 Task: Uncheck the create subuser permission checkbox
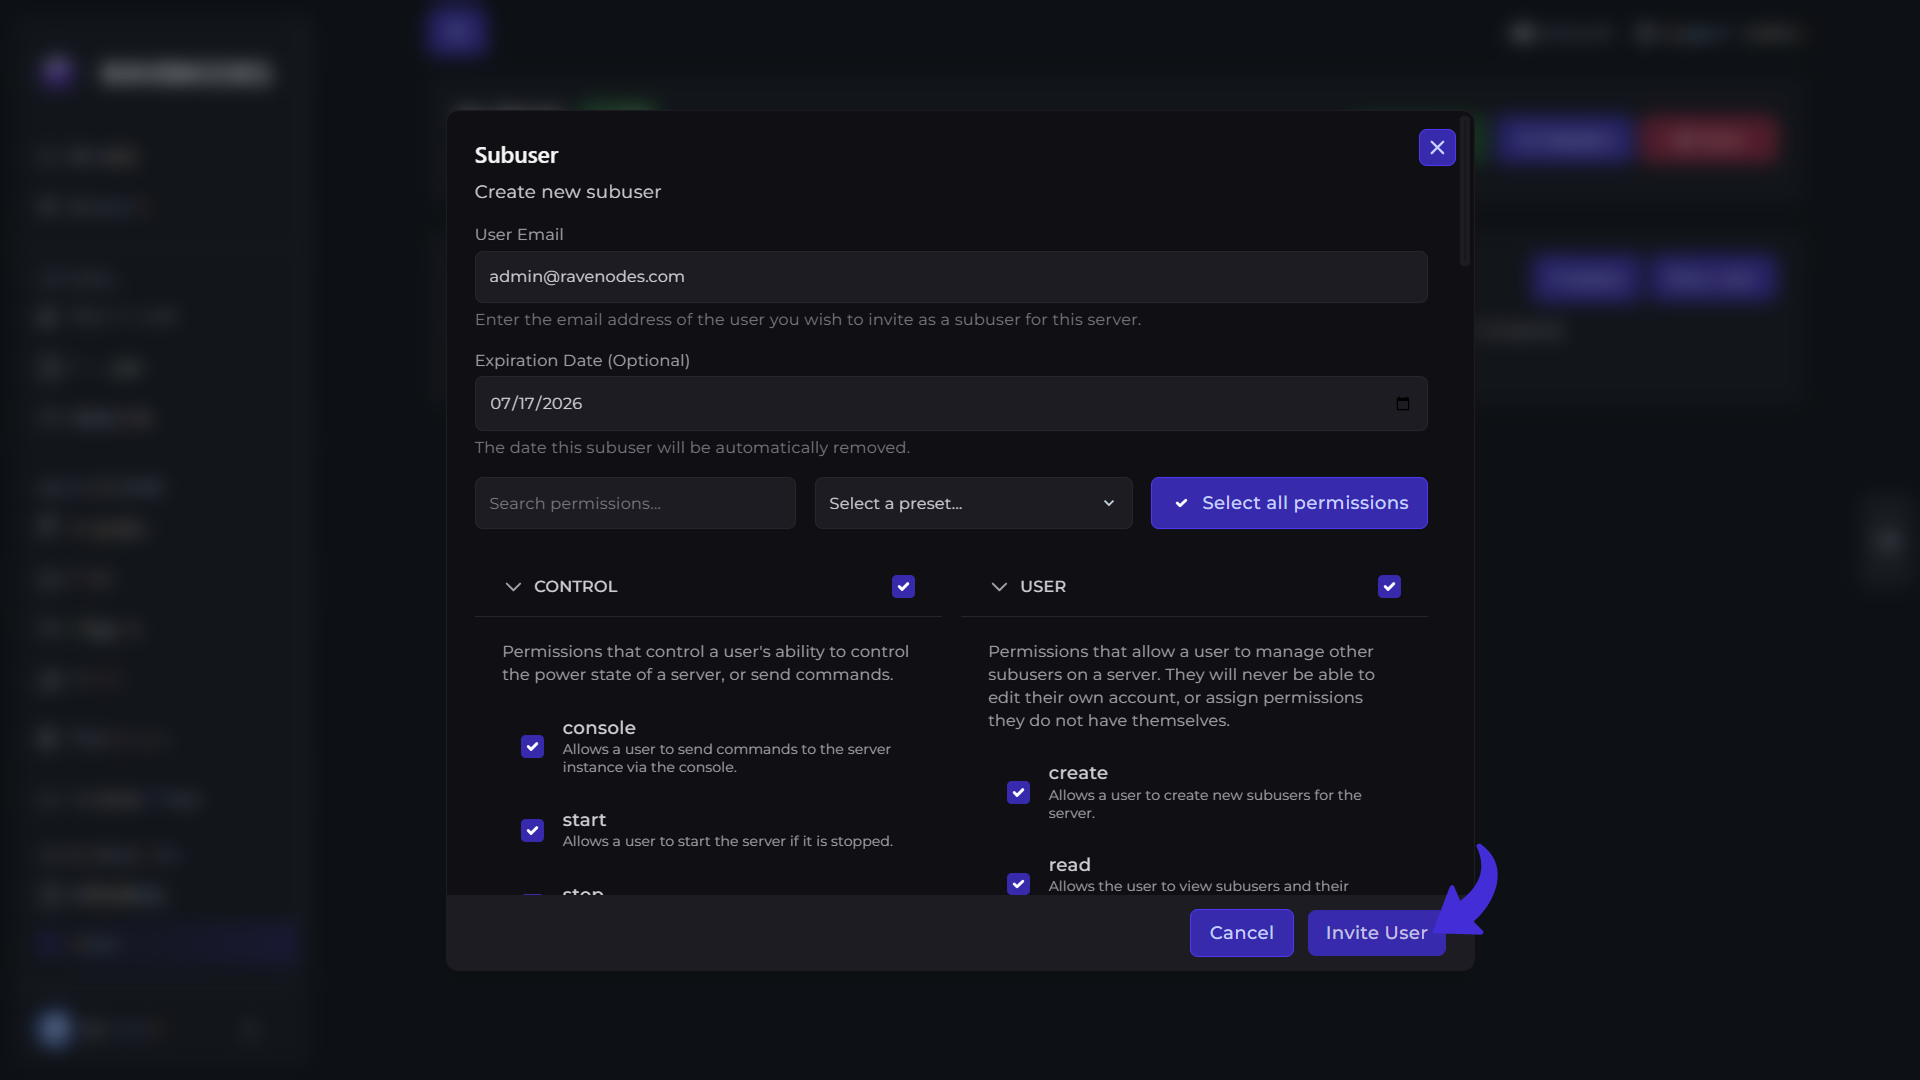pos(1018,793)
